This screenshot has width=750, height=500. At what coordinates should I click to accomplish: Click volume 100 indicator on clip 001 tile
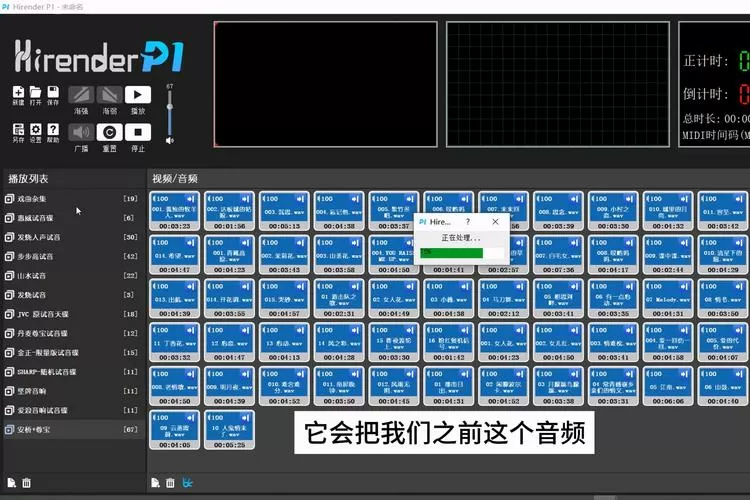[x=161, y=199]
